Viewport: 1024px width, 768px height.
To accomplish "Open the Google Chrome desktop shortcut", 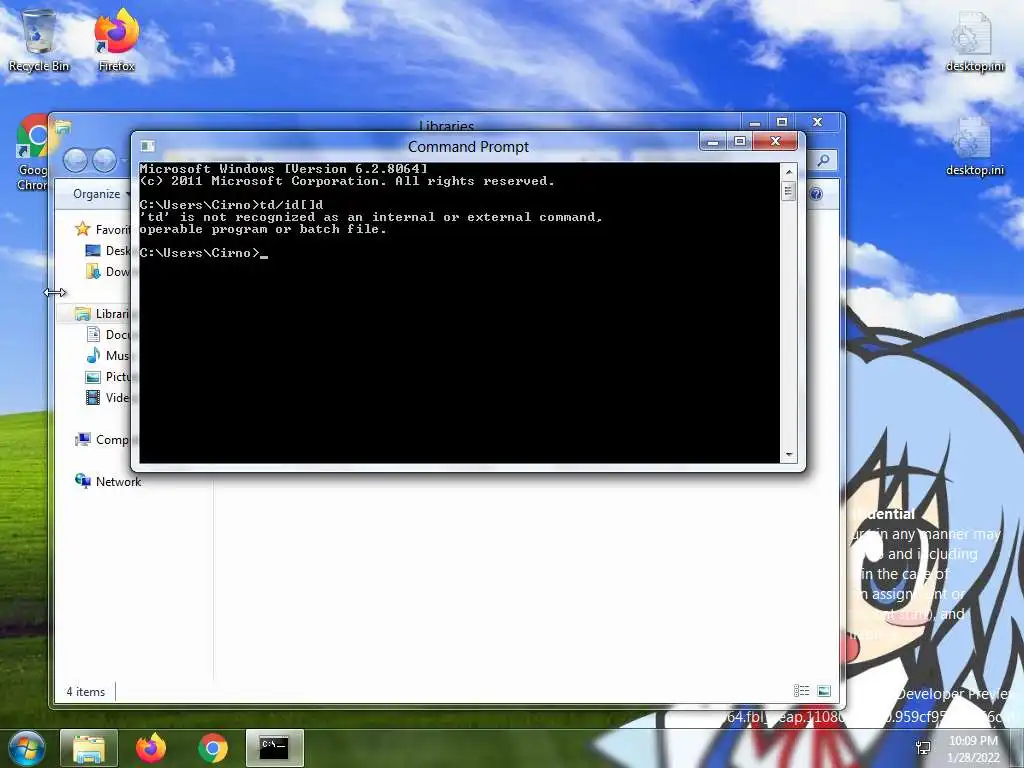I will pos(31,152).
